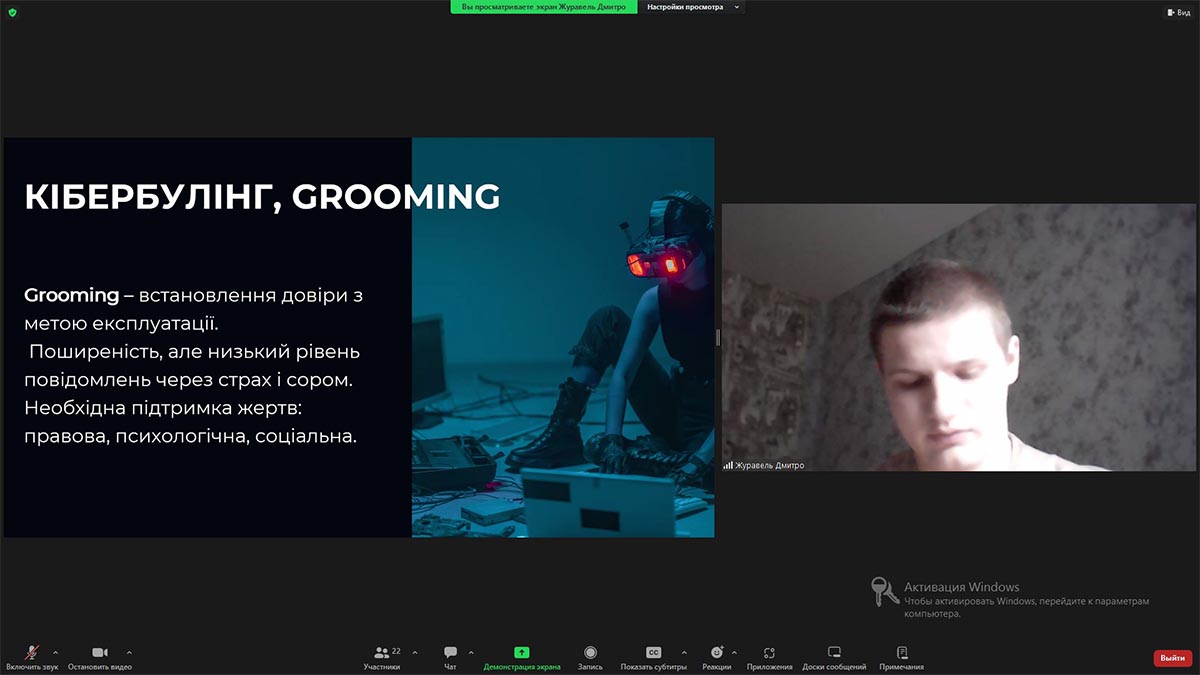This screenshot has width=1200, height=675.
Task: Click the Вид view layout menu
Action: pos(1178,12)
